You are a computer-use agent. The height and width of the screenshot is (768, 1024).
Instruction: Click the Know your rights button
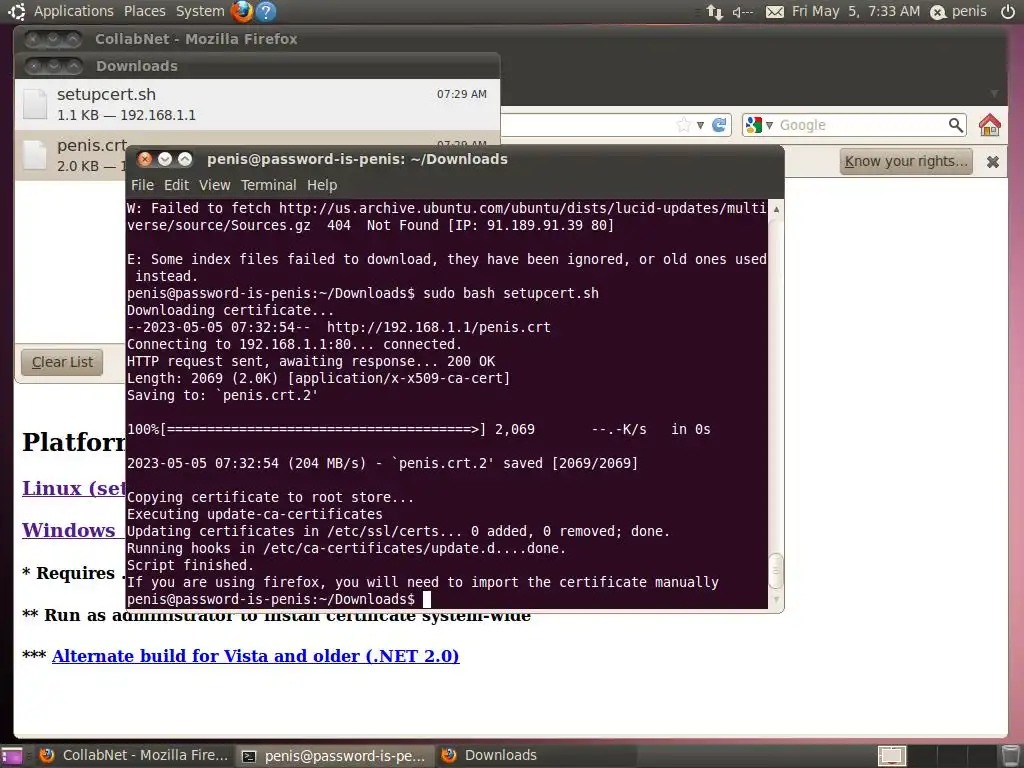point(906,161)
